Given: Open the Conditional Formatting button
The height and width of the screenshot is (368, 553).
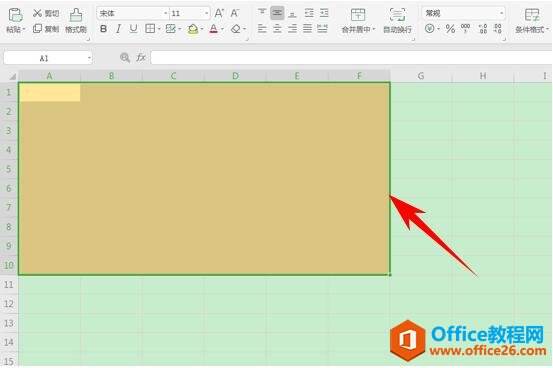Looking at the screenshot, I should (532, 21).
